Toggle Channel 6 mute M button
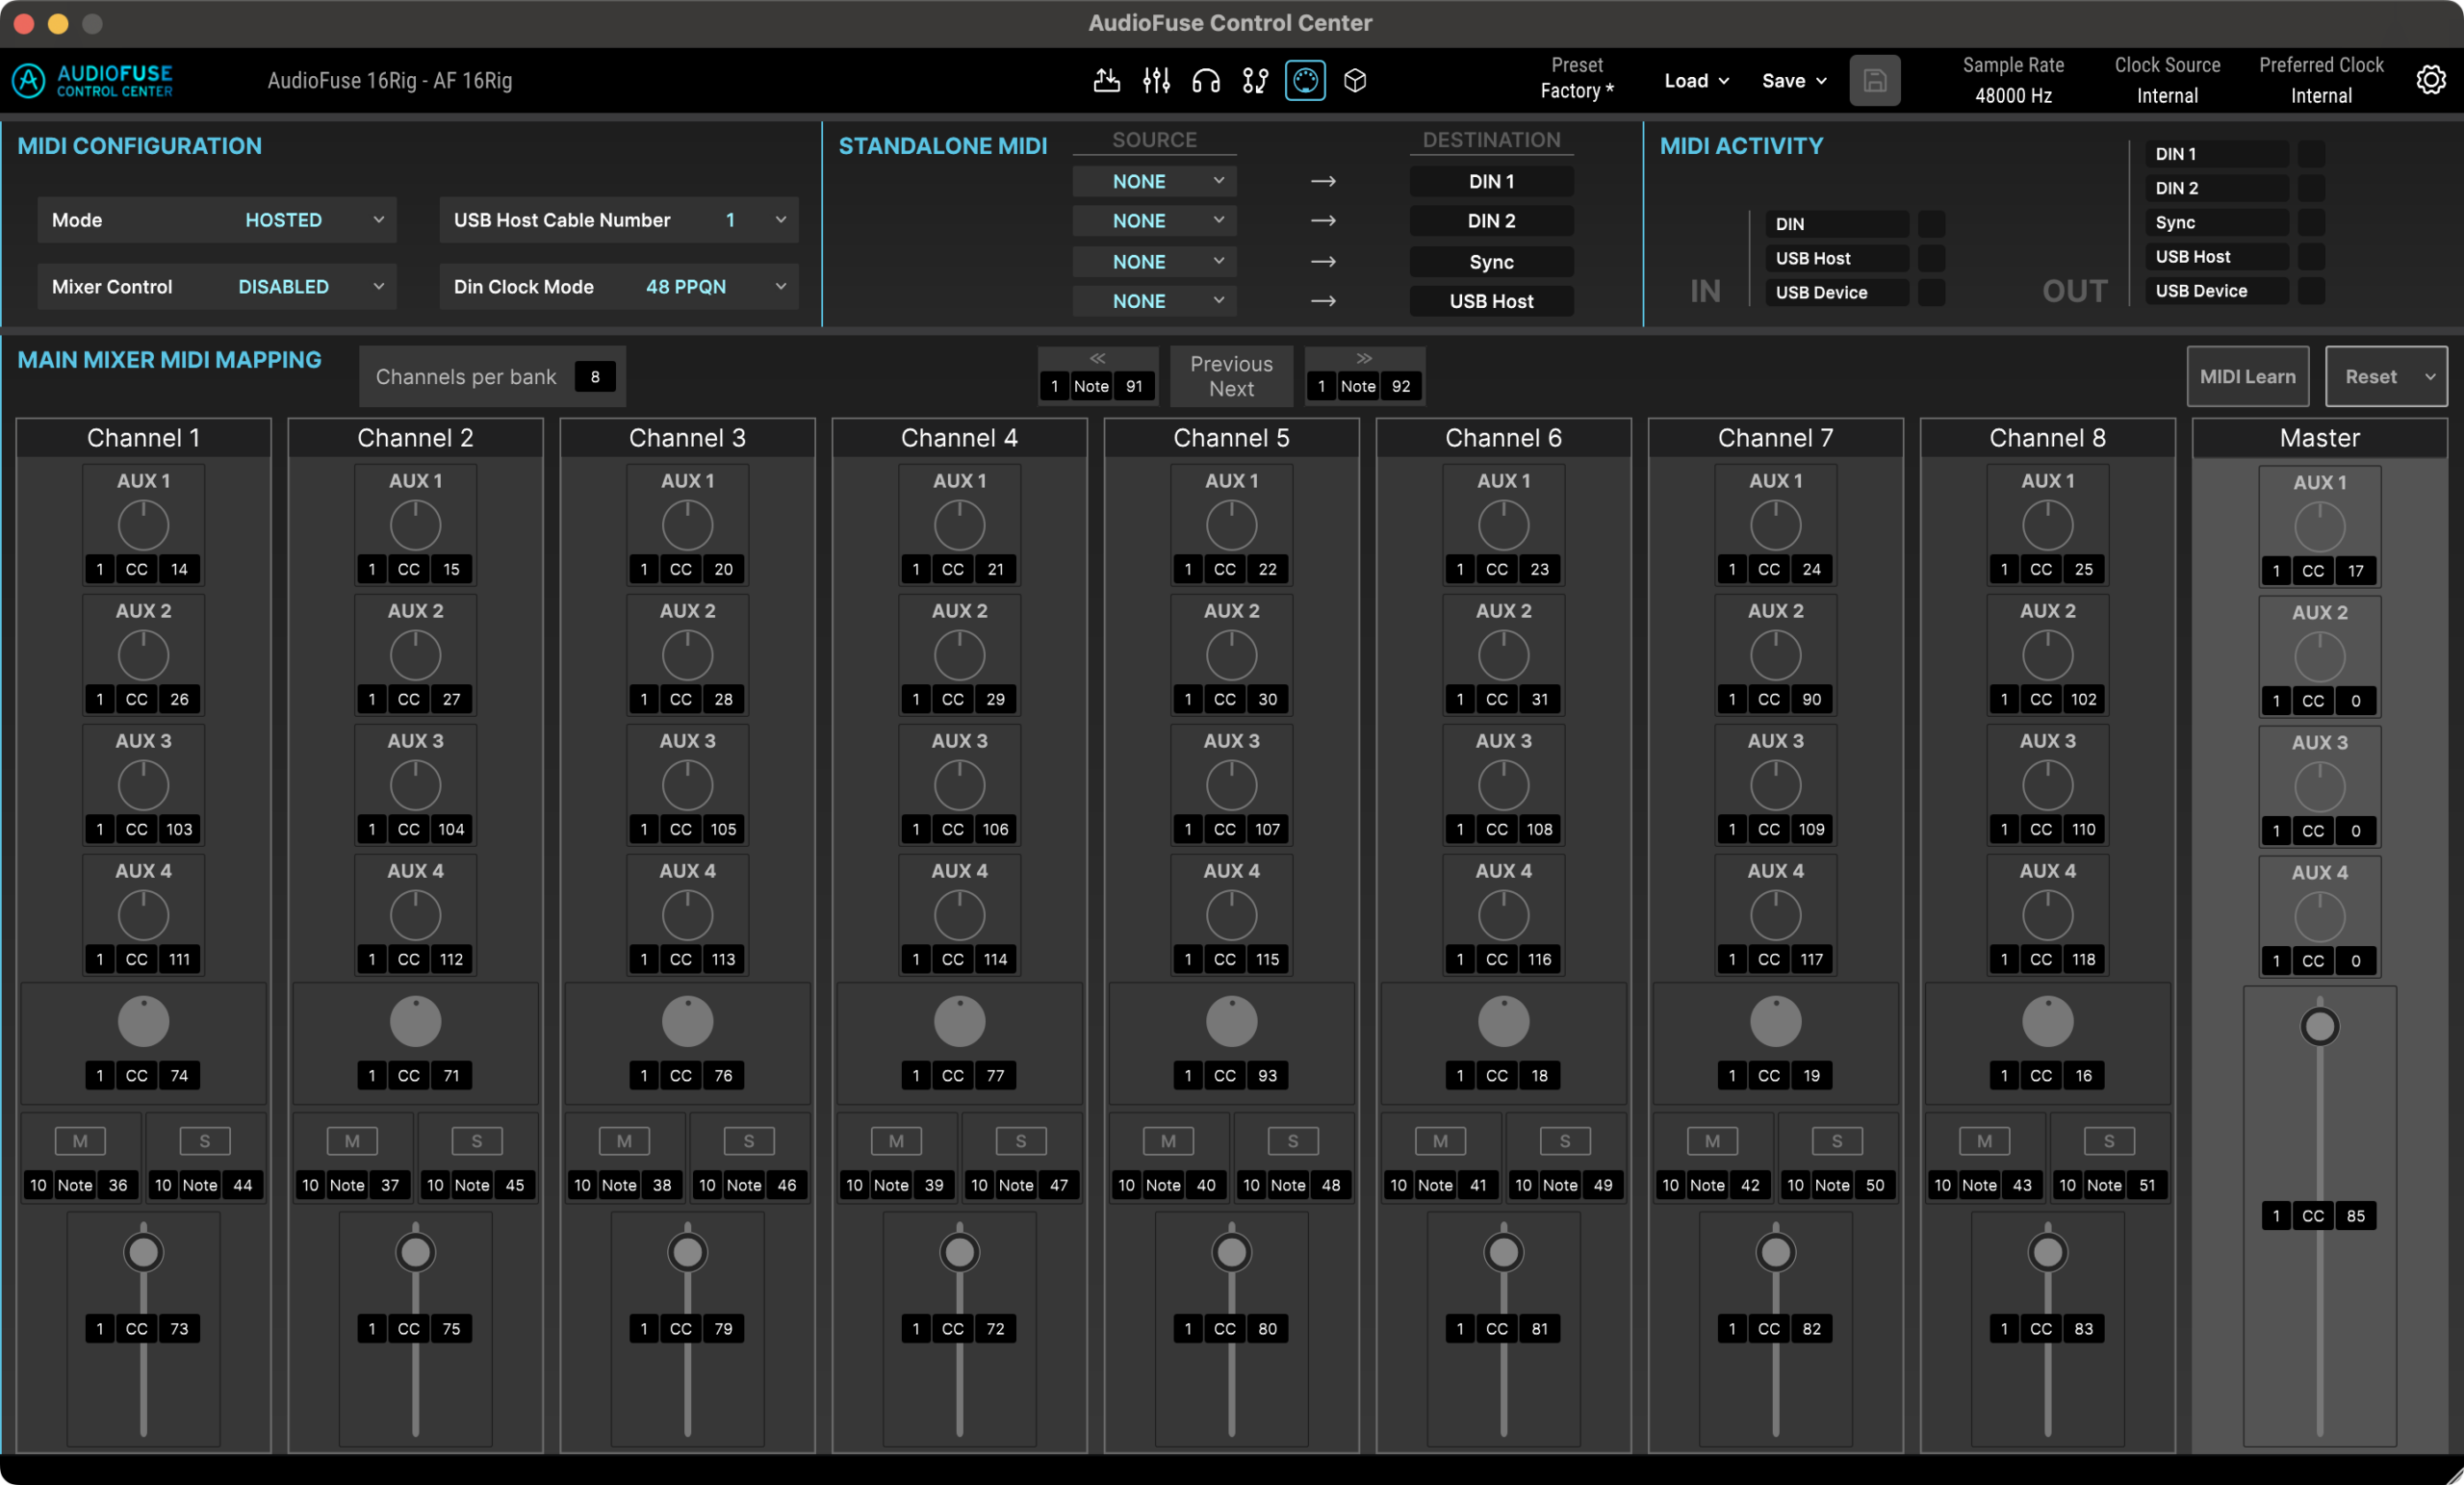 click(x=1440, y=1141)
